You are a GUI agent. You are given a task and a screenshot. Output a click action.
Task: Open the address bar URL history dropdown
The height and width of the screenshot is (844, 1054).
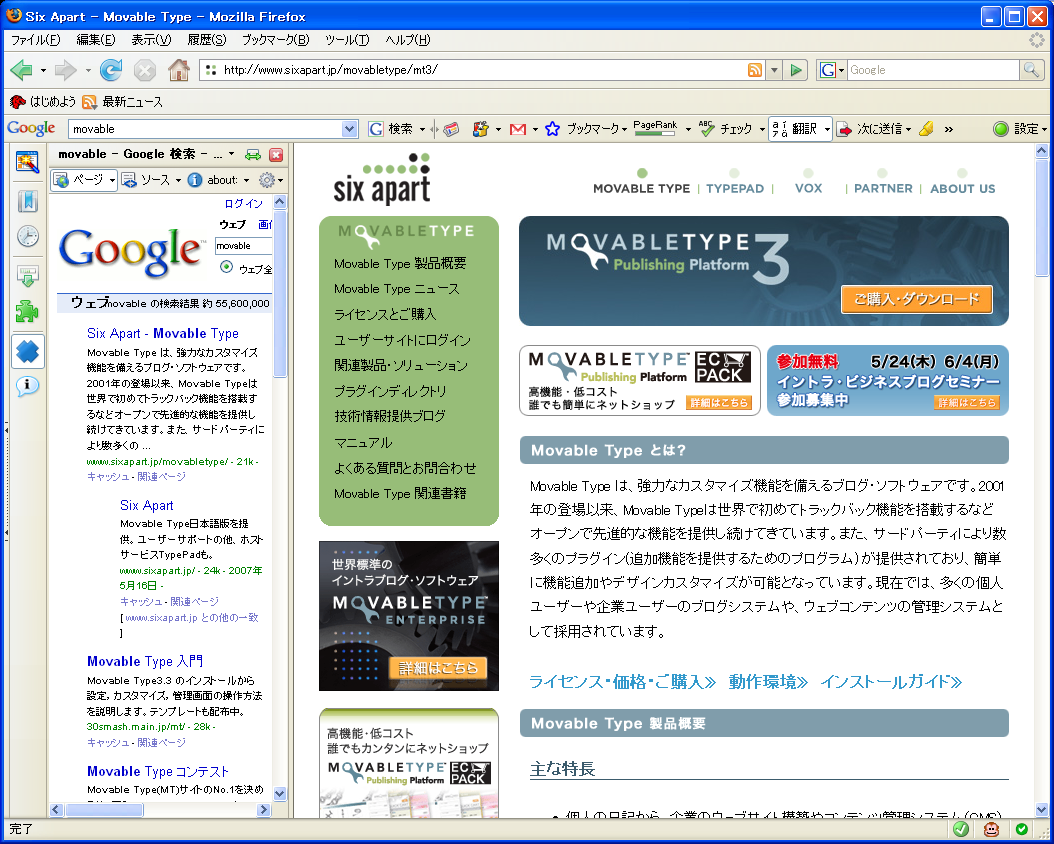pos(774,70)
